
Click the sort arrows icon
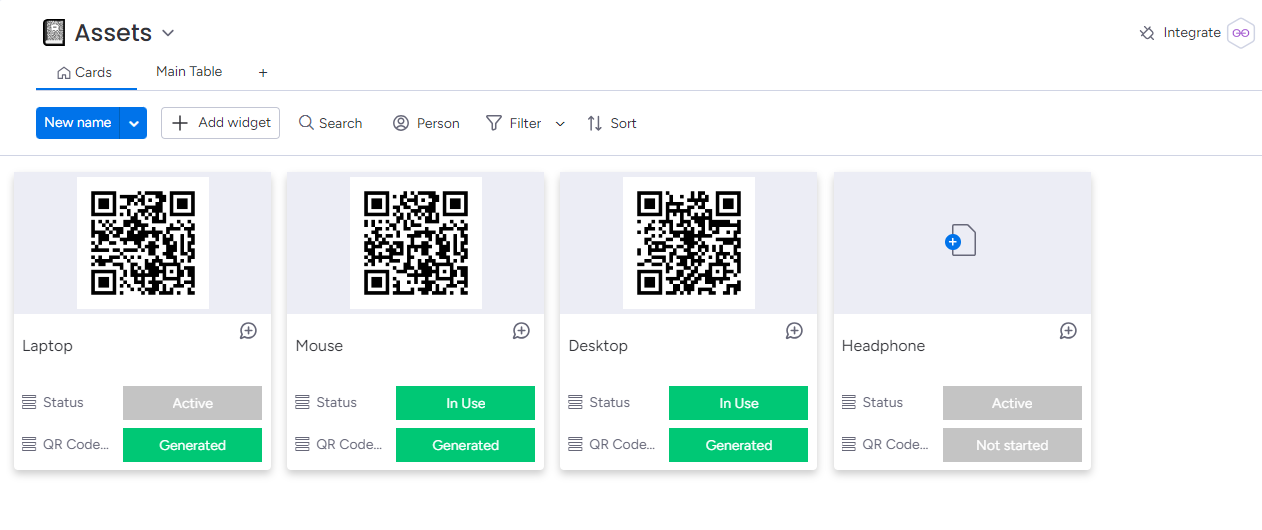click(595, 123)
